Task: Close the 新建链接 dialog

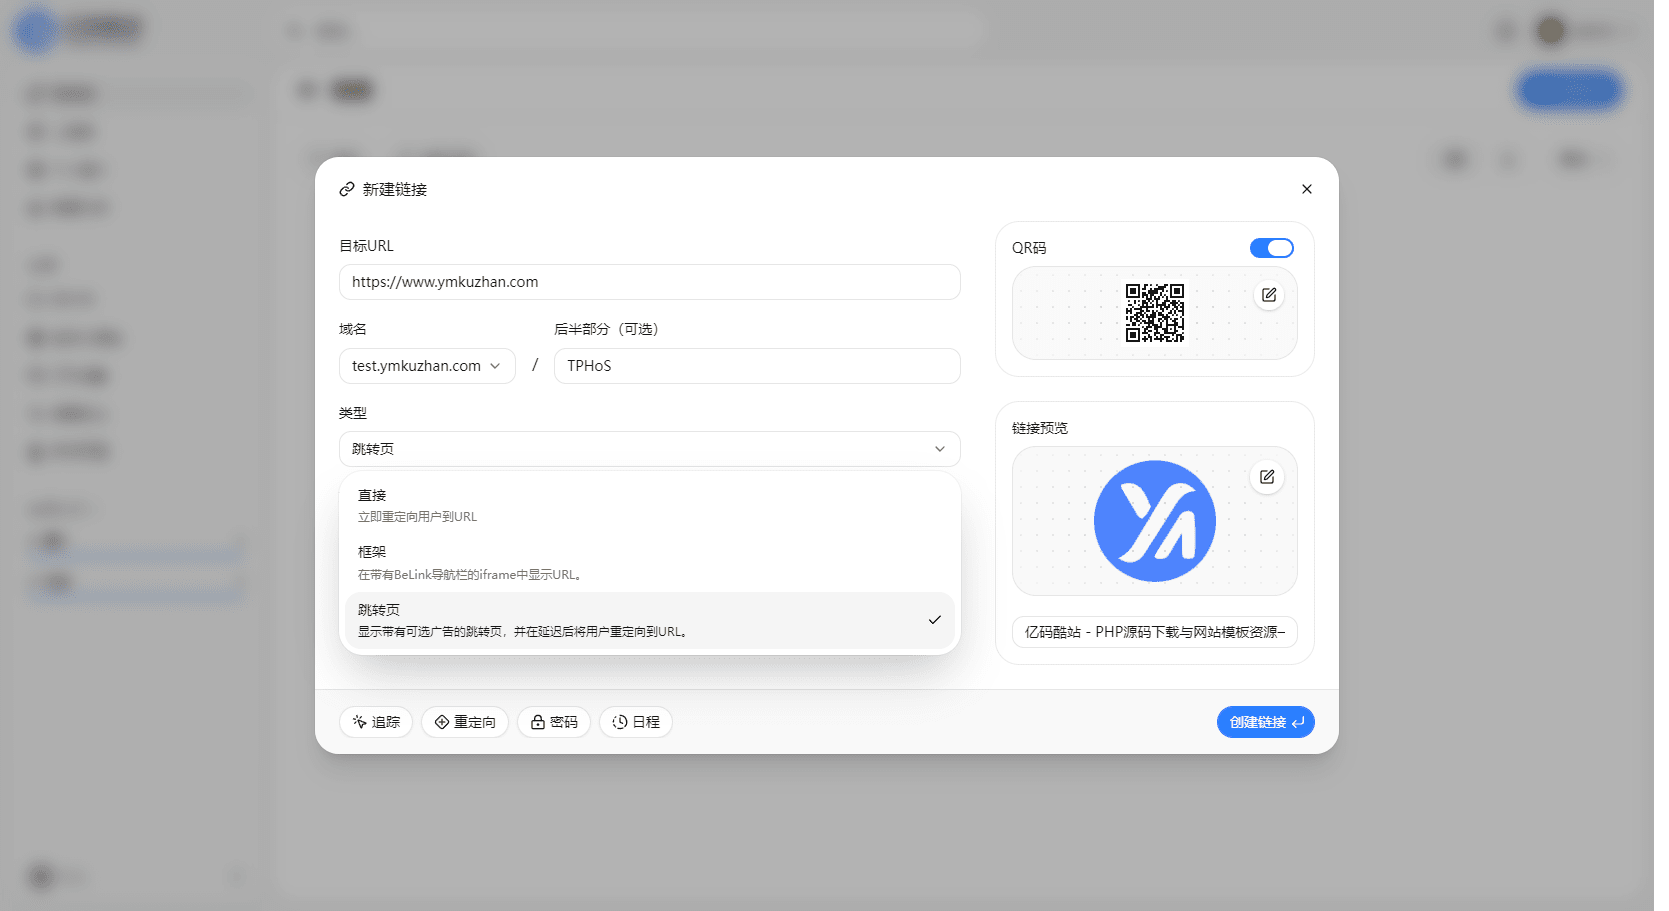Action: [x=1306, y=189]
